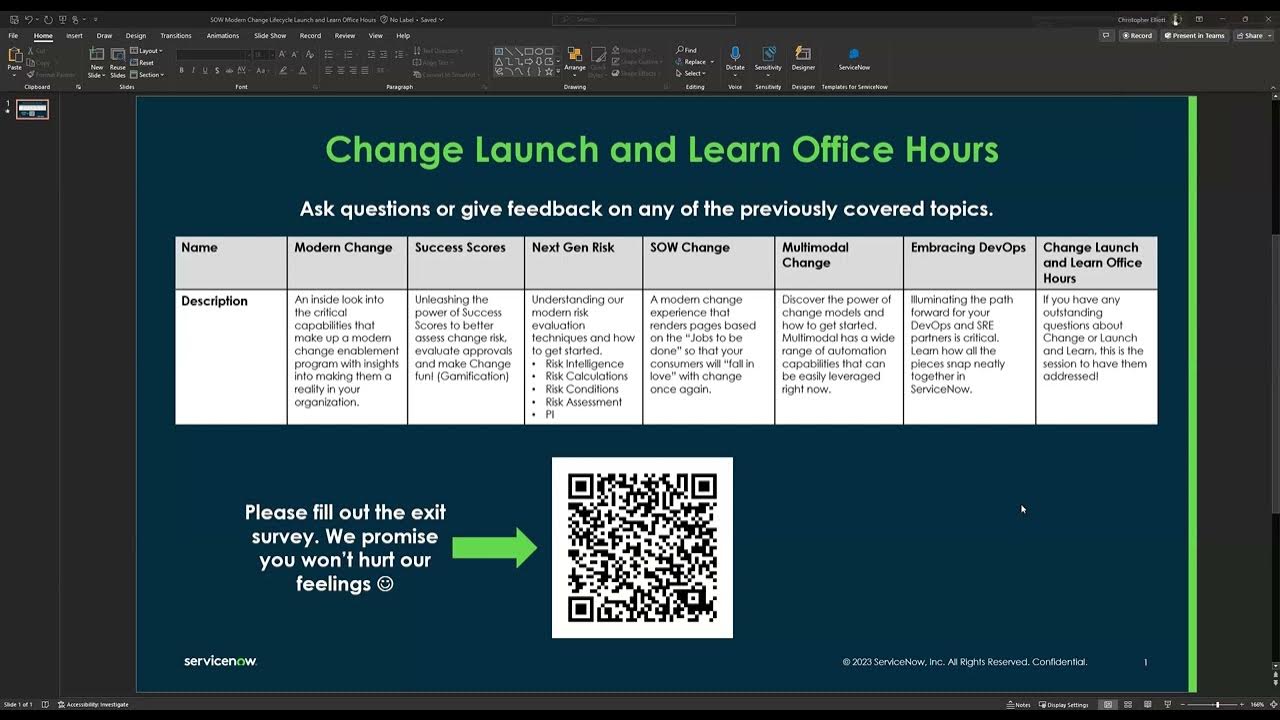Open the File menu
The height and width of the screenshot is (720, 1280).
pyautogui.click(x=13, y=35)
